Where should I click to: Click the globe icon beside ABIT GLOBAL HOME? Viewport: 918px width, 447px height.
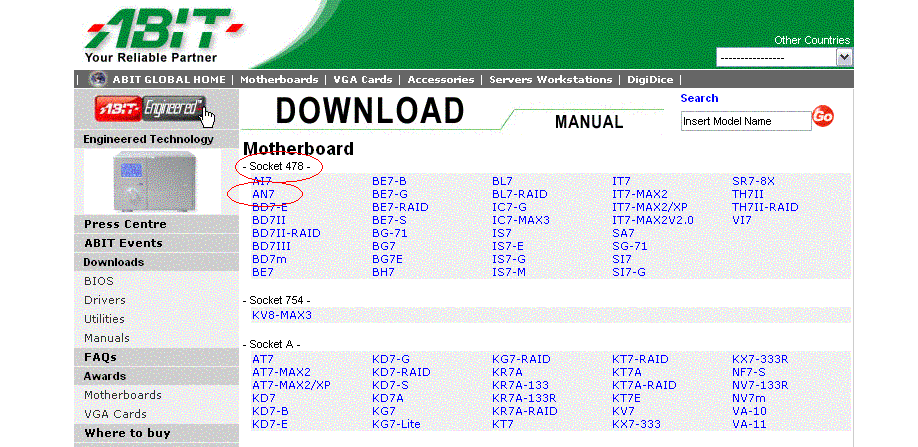(x=98, y=79)
